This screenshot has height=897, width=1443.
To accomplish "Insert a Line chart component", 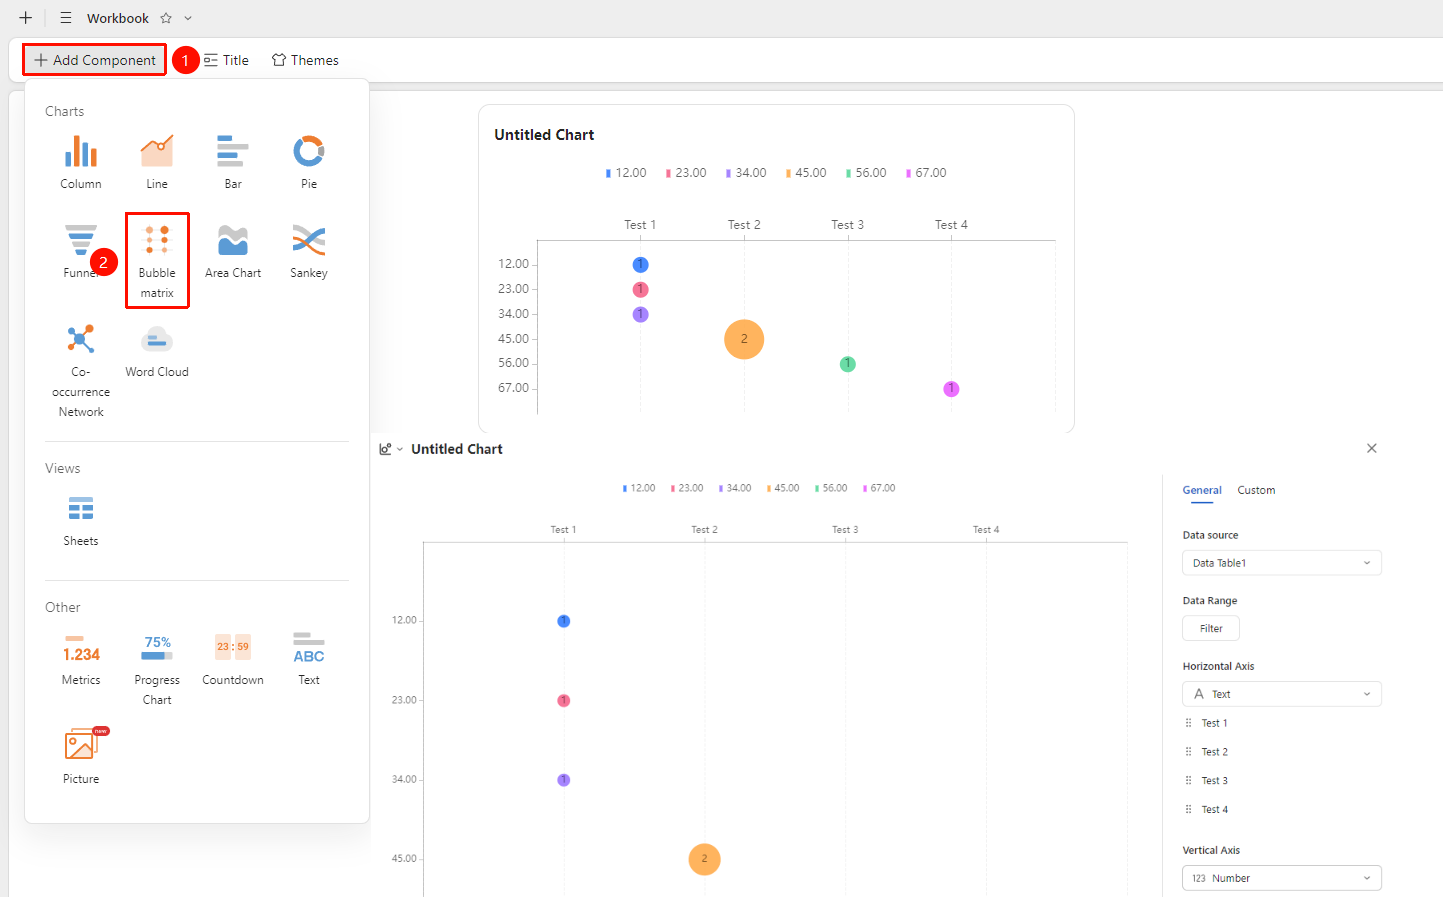I will point(157,162).
